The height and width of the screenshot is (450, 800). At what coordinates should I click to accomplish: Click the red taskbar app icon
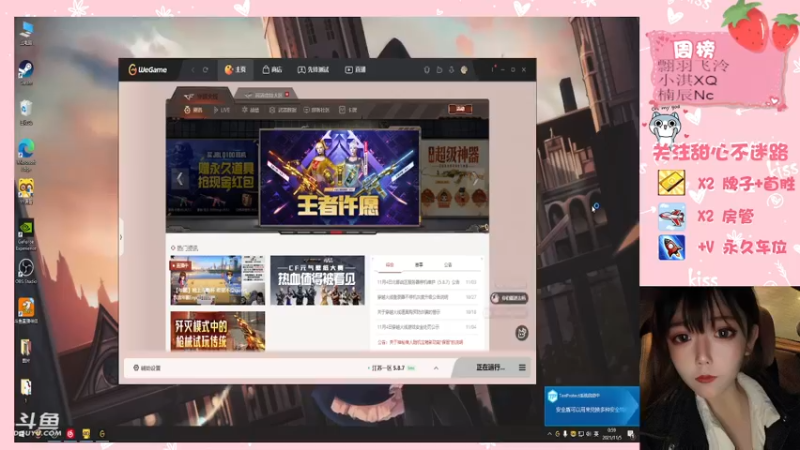point(70,434)
